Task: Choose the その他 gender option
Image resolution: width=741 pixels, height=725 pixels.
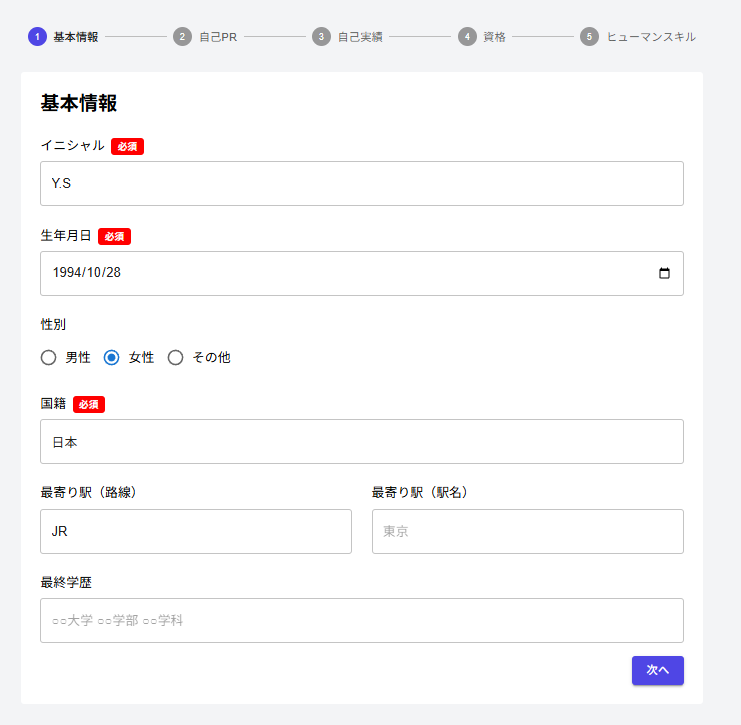Action: (176, 357)
